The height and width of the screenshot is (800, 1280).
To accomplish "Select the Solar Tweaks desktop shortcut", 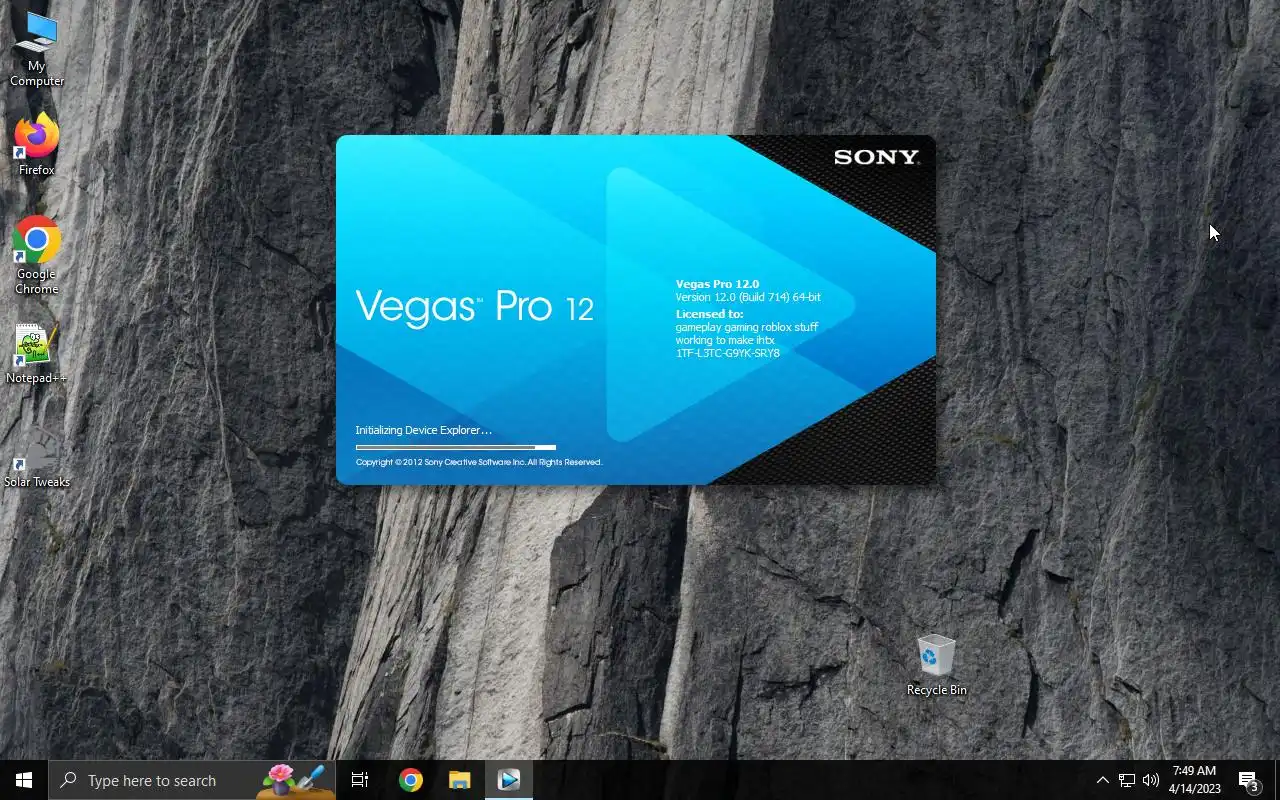I will (x=36, y=458).
